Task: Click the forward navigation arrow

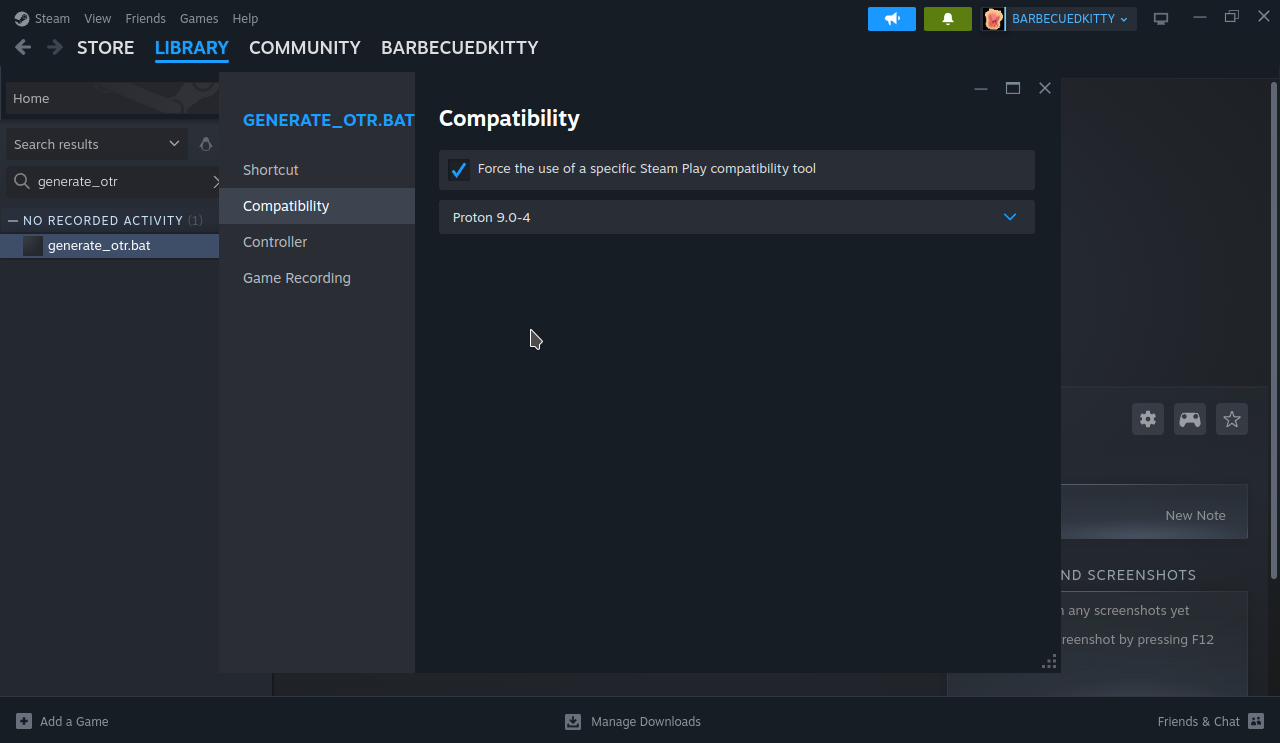Action: pyautogui.click(x=55, y=48)
